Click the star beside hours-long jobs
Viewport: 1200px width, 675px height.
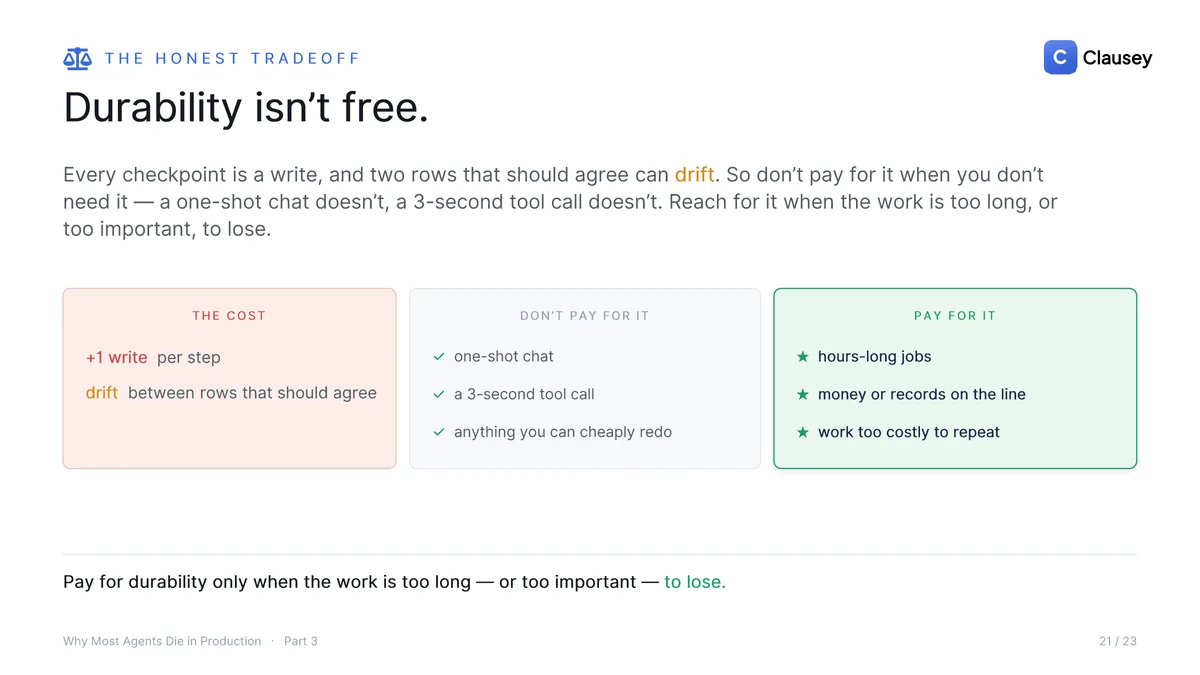[802, 356]
